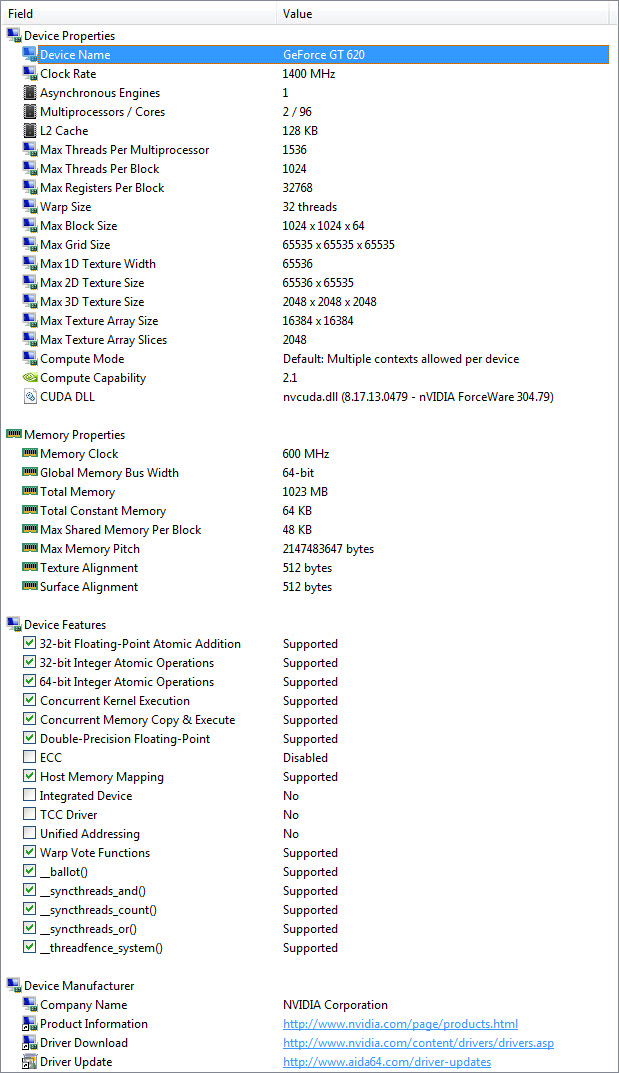Screen dimensions: 619x1073
Task: Toggle TCC Driver checkbox
Action: coord(29,814)
